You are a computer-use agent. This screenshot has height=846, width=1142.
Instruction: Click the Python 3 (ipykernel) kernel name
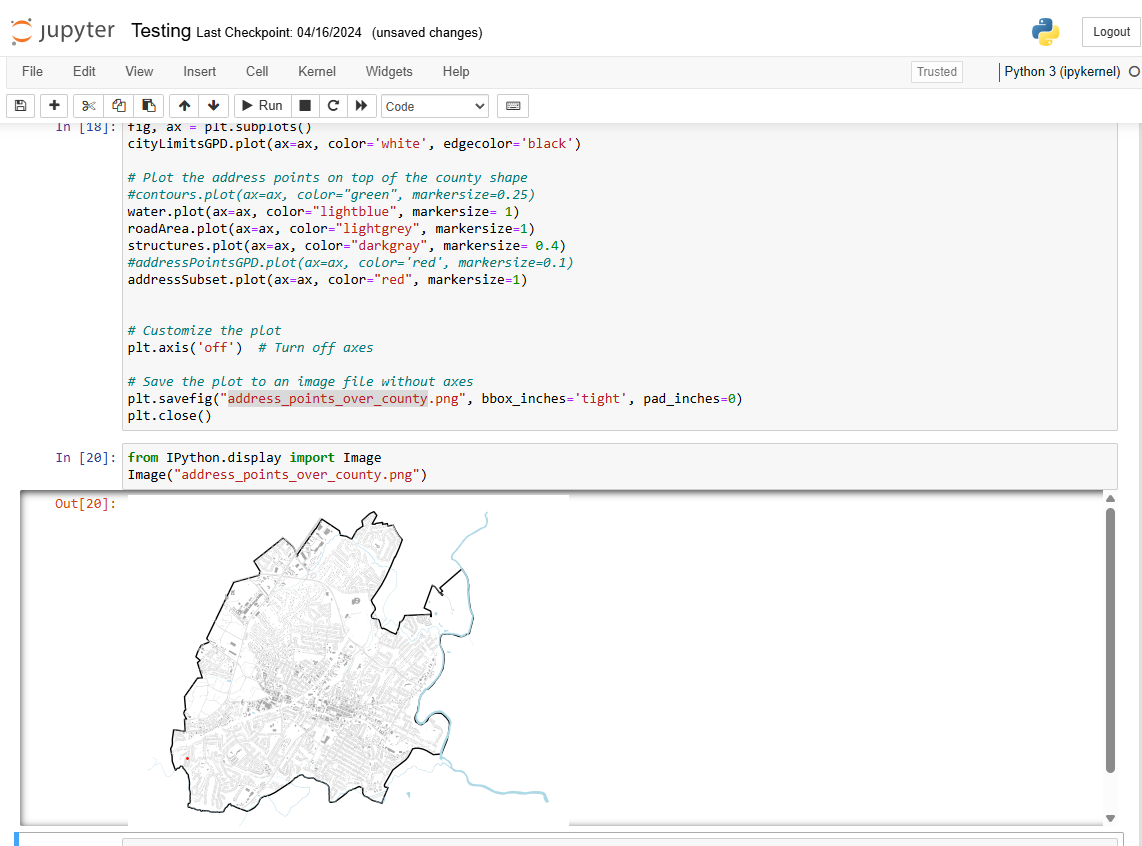tap(1062, 71)
